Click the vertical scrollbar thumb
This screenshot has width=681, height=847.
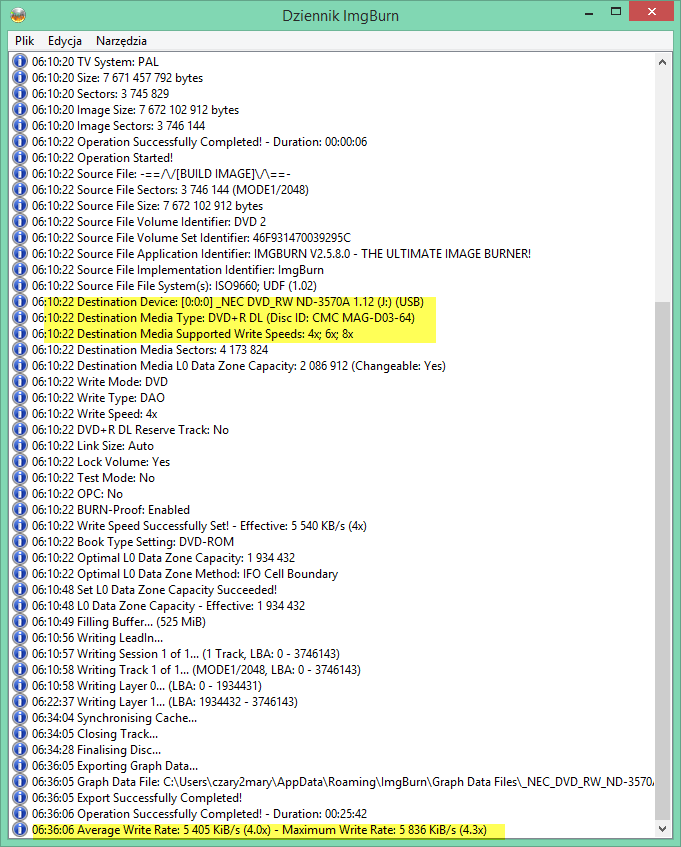pos(663,560)
